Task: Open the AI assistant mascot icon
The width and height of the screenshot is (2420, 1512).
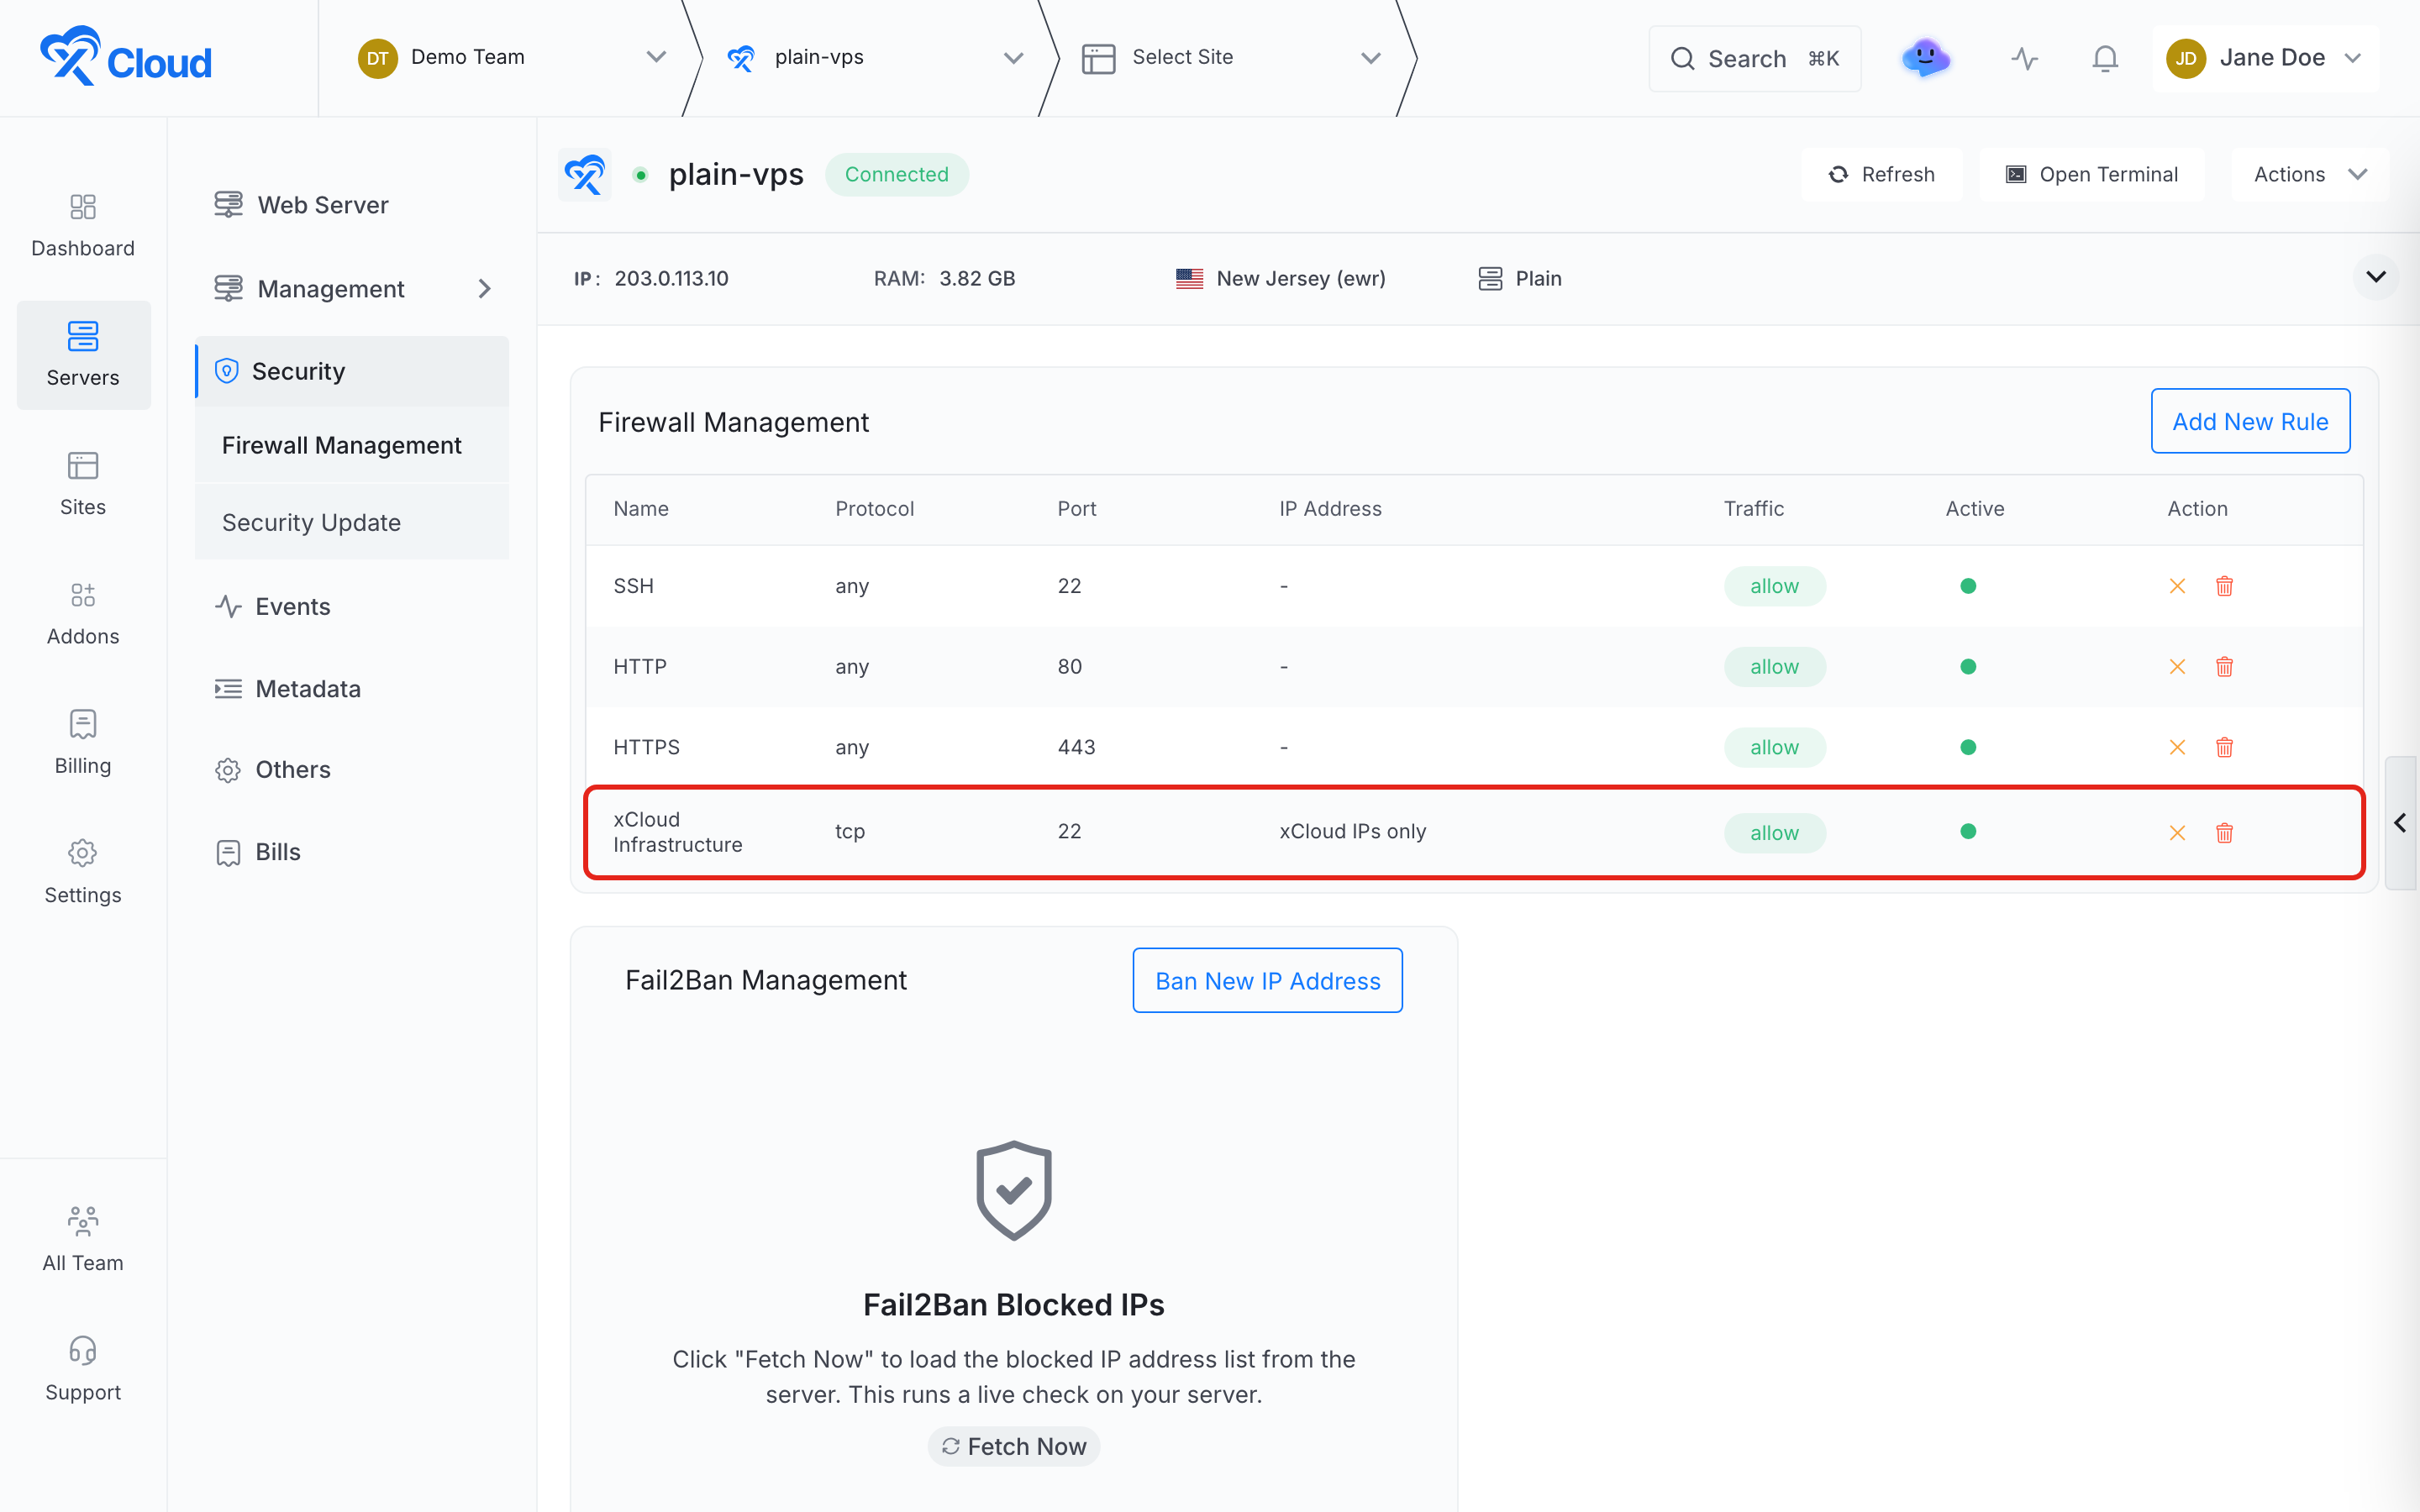Action: (x=1925, y=58)
